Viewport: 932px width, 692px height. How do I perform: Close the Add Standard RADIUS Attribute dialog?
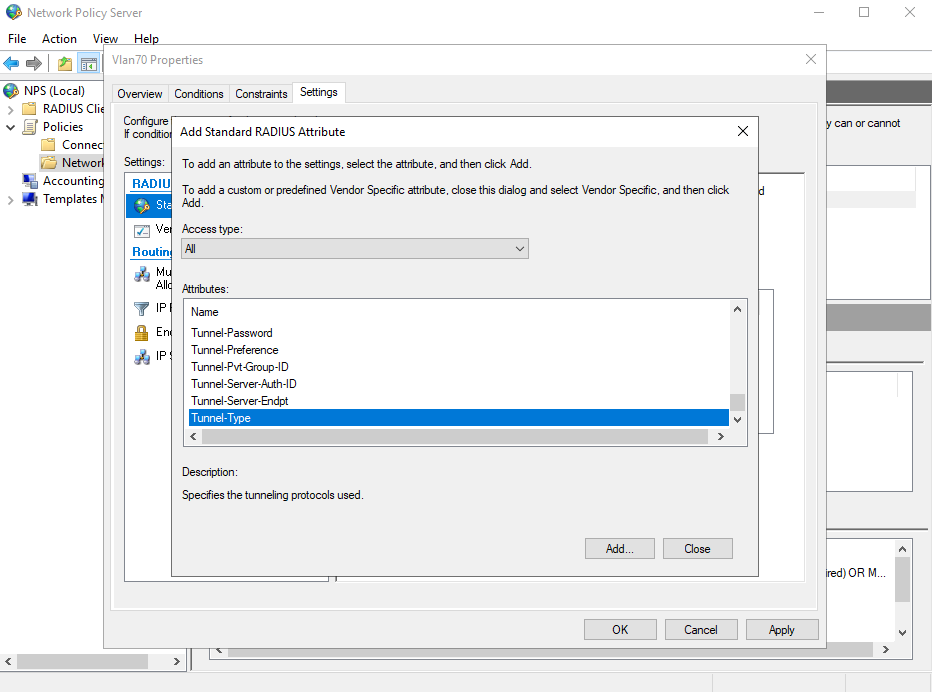pos(742,131)
